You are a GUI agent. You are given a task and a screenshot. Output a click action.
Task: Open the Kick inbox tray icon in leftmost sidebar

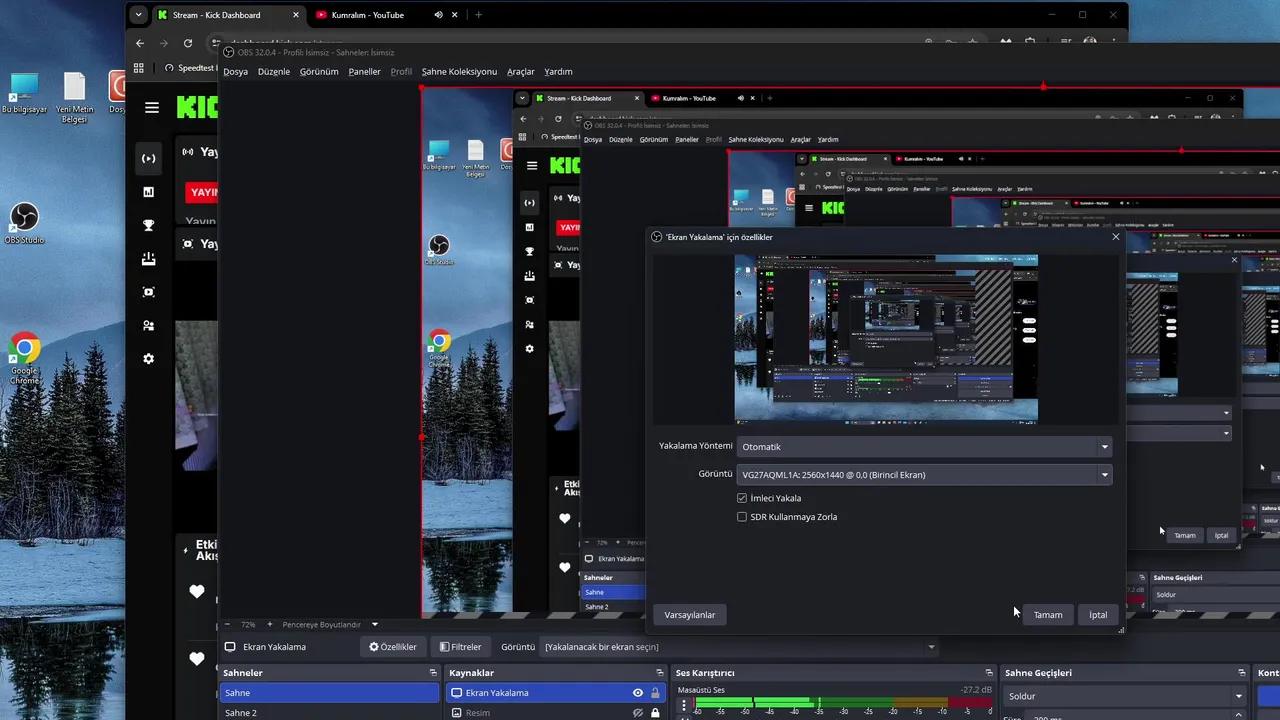[149, 259]
